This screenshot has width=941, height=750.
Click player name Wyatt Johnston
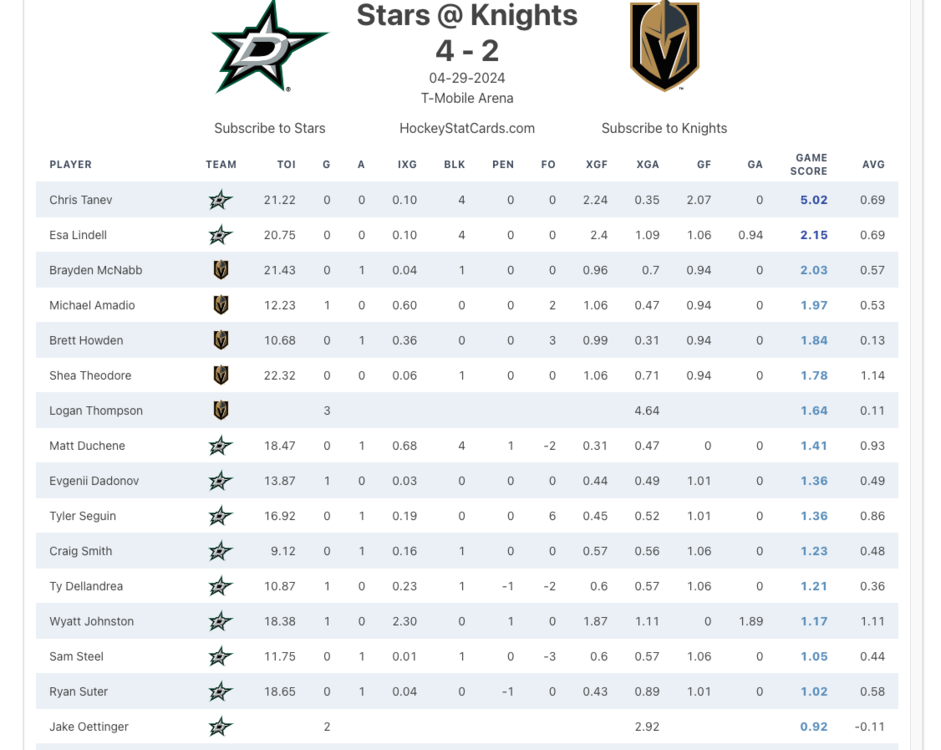click(x=92, y=622)
